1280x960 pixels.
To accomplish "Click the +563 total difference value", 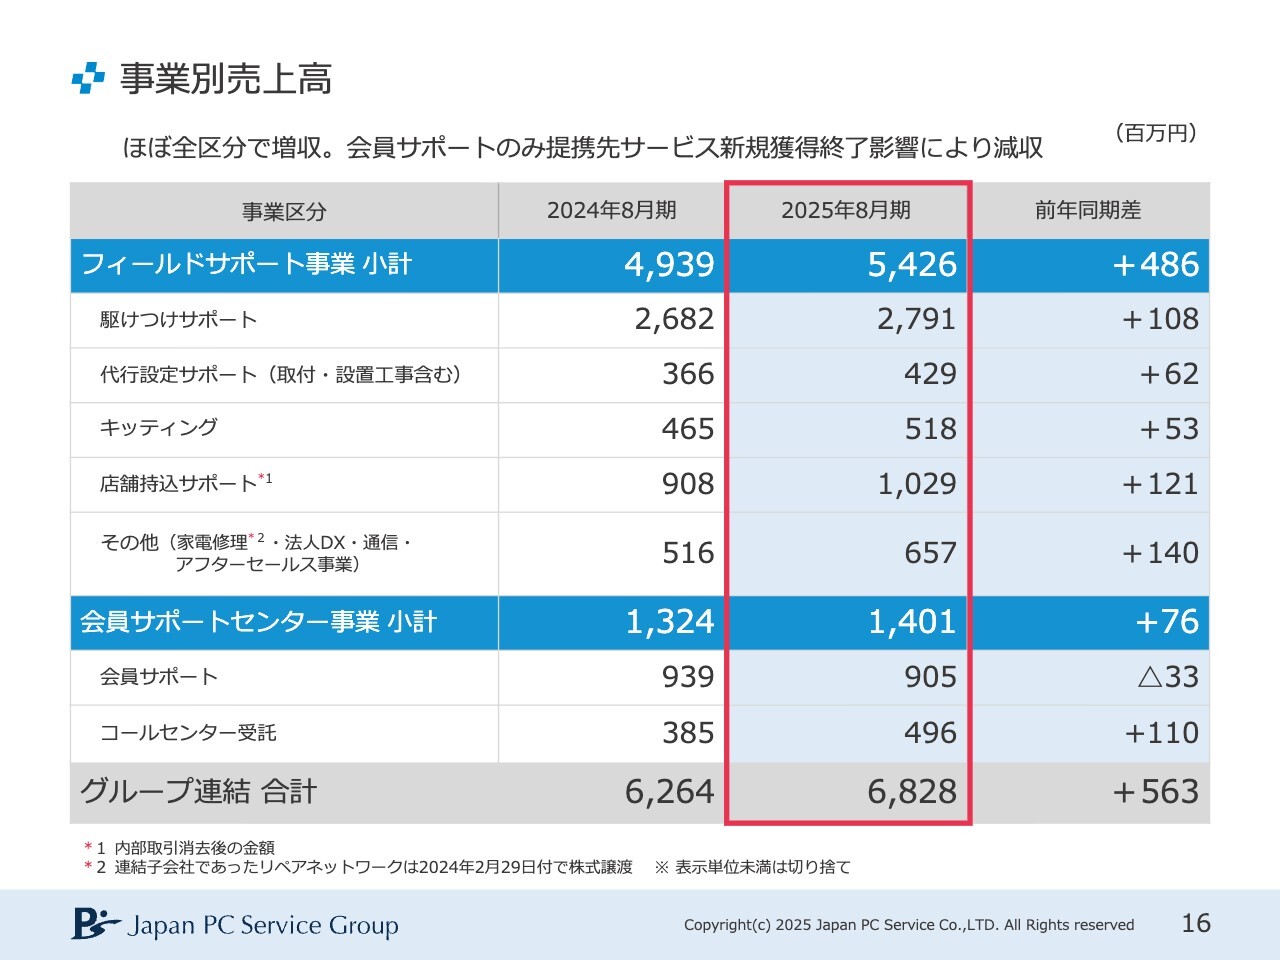I will pyautogui.click(x=1155, y=792).
